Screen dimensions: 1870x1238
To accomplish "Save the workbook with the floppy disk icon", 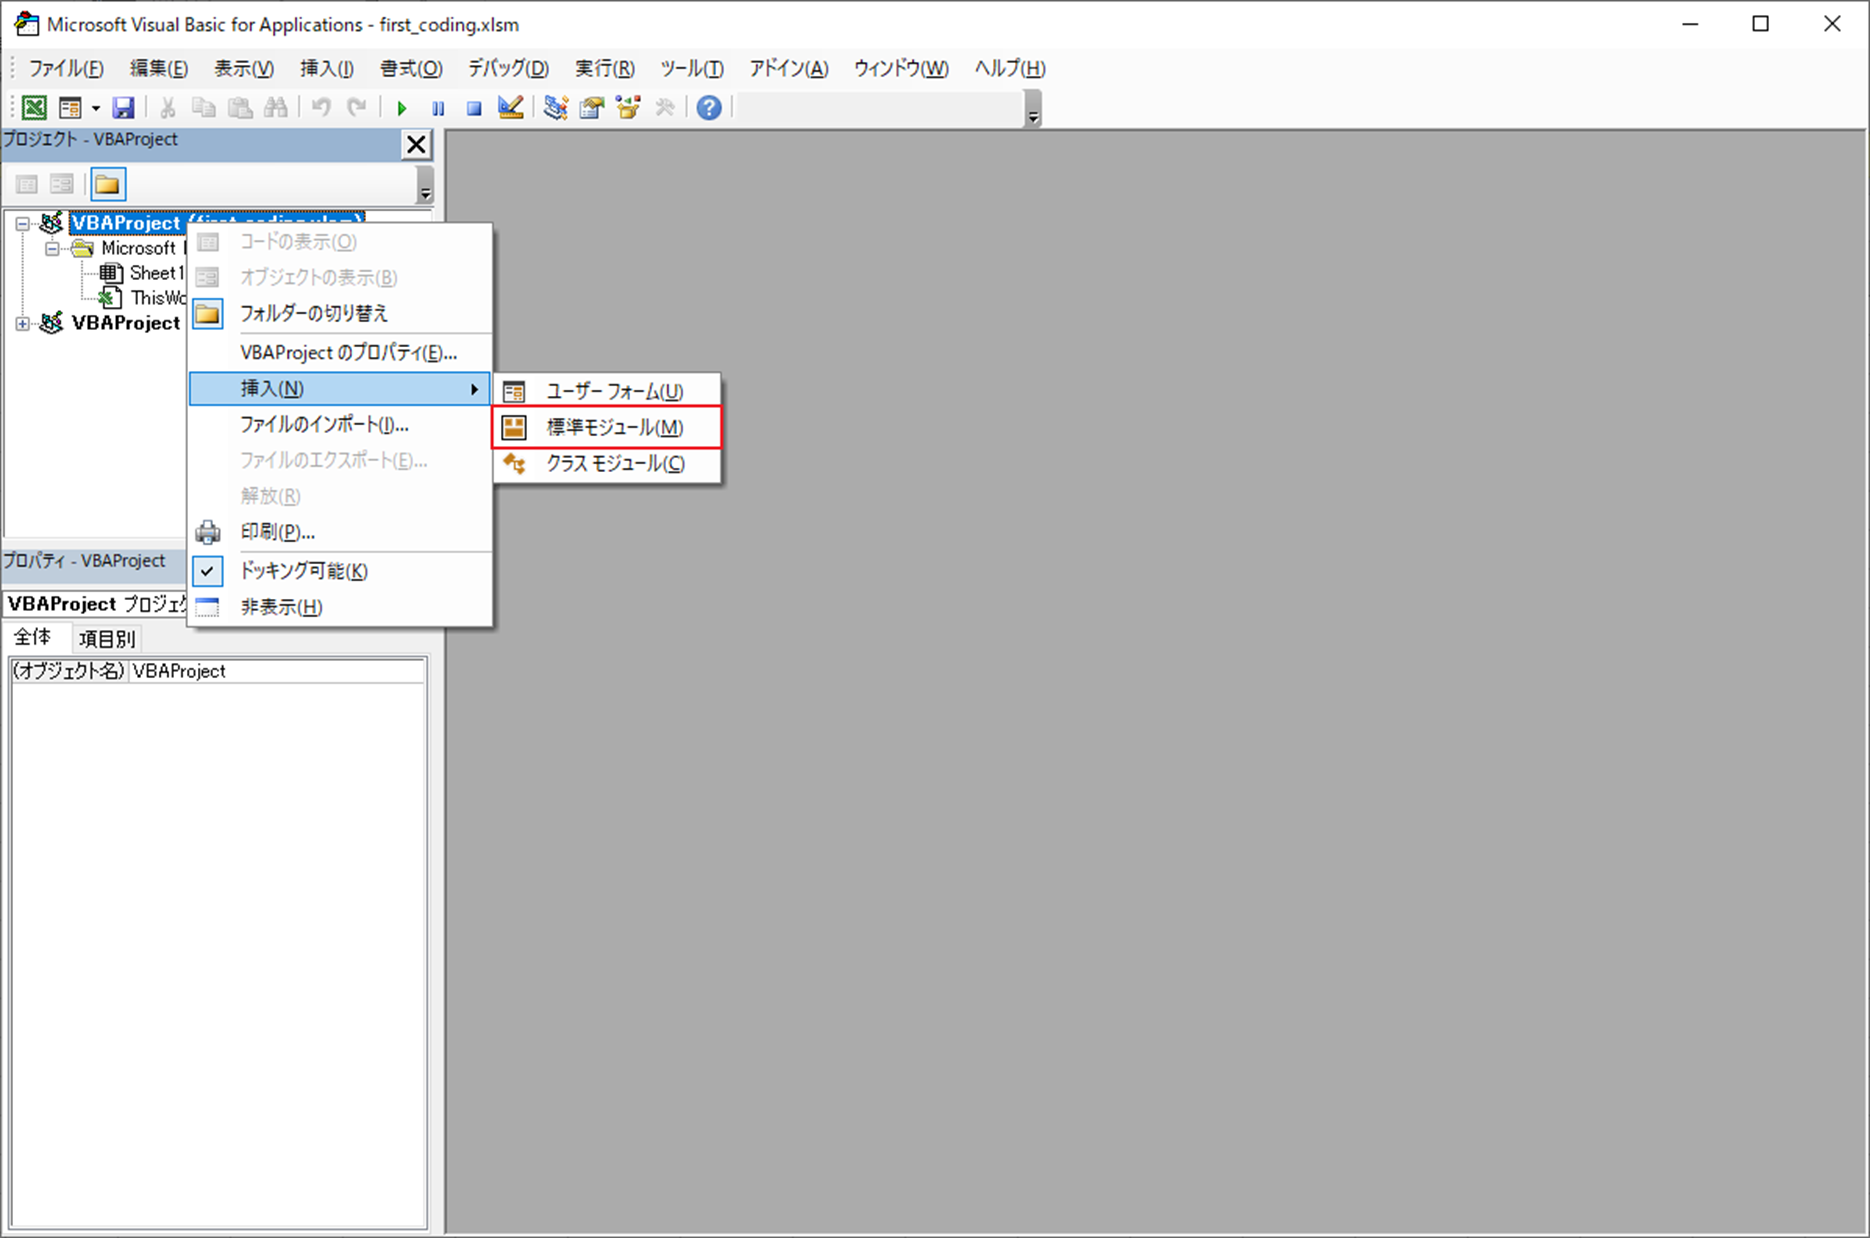I will coord(123,107).
